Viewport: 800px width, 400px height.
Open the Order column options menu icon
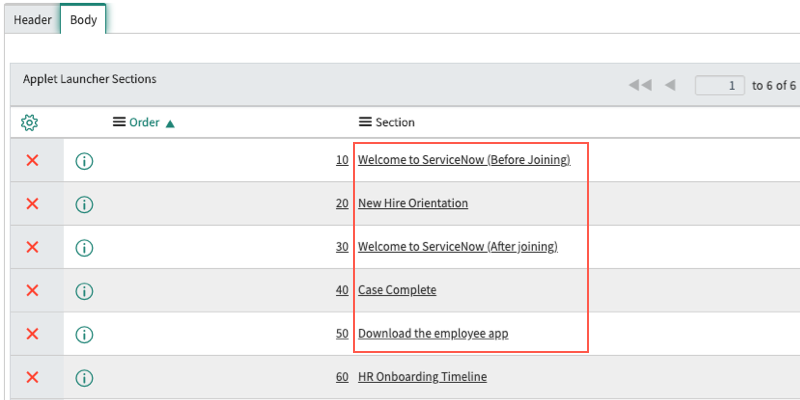119,122
